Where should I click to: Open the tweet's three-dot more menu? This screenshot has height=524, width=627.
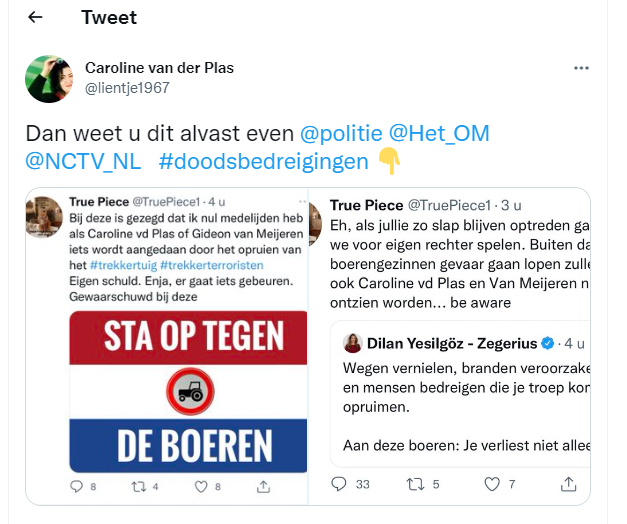581,68
